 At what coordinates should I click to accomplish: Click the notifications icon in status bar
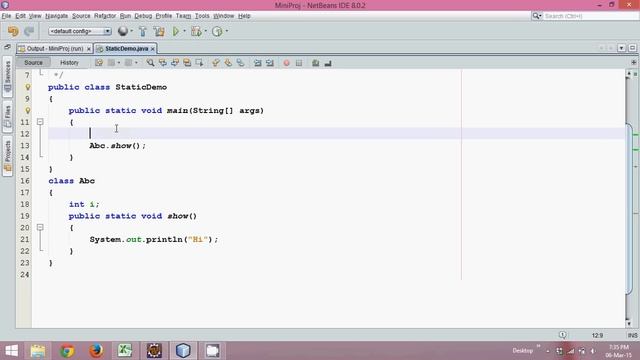[x=562, y=335]
